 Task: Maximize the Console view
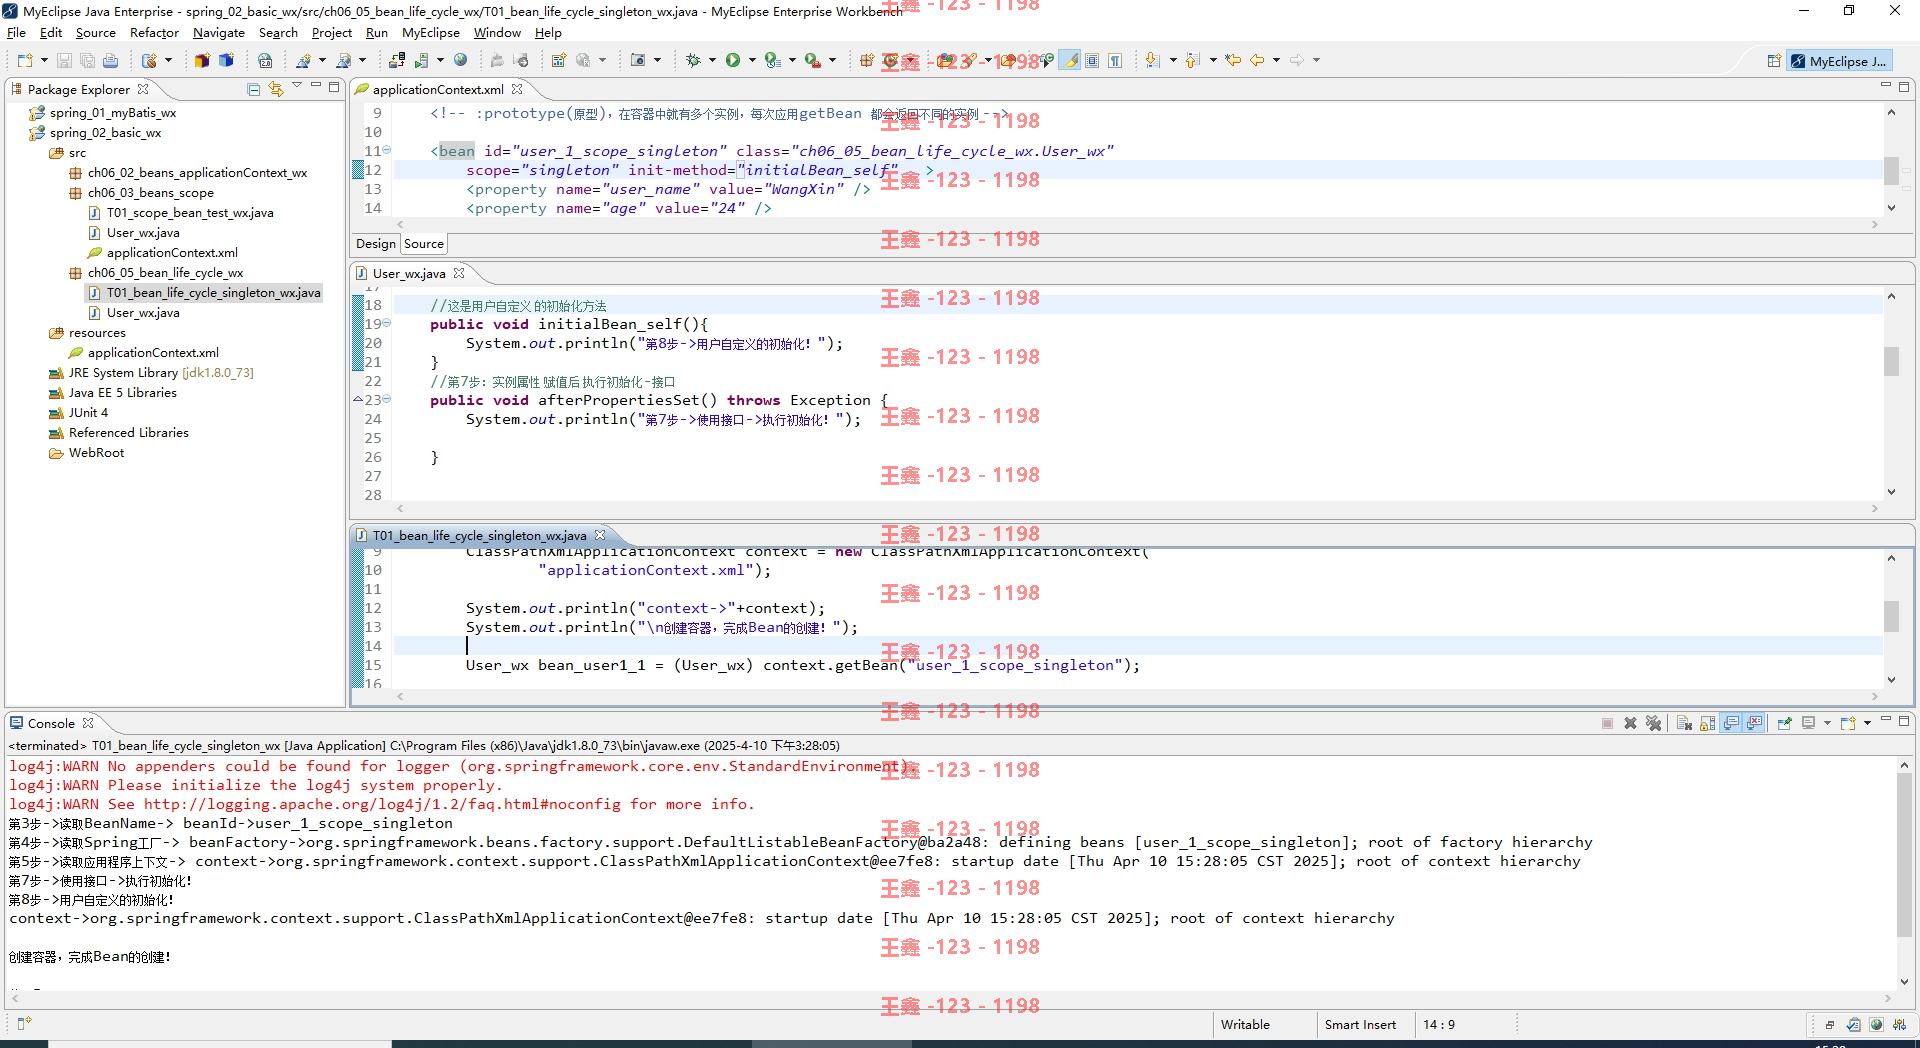[1904, 721]
